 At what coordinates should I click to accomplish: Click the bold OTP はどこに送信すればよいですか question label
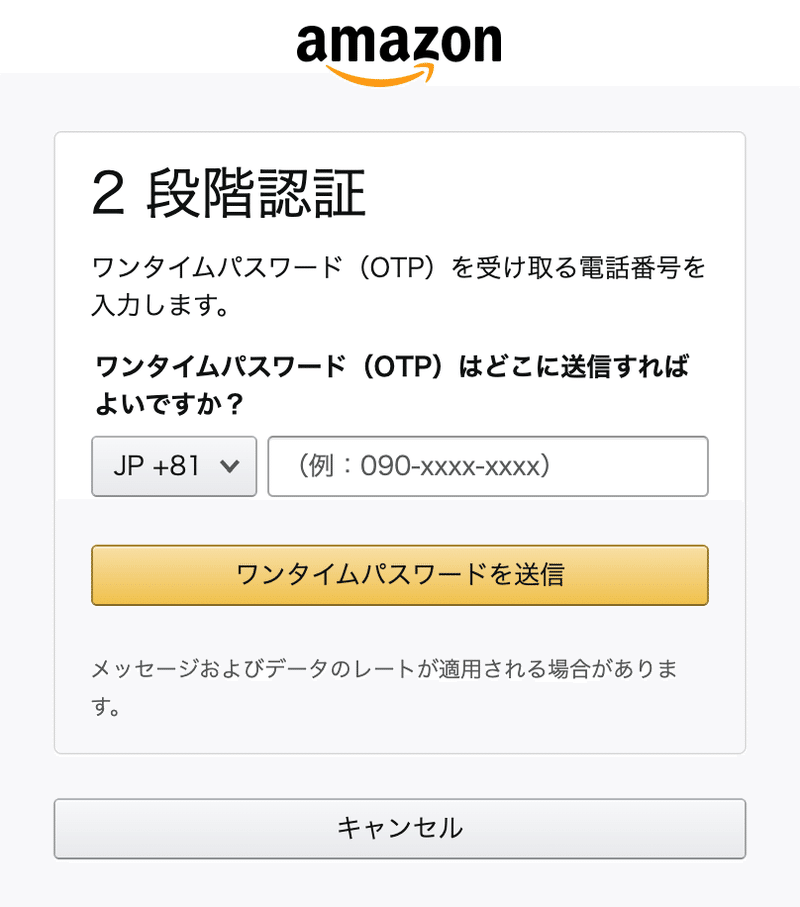392,385
